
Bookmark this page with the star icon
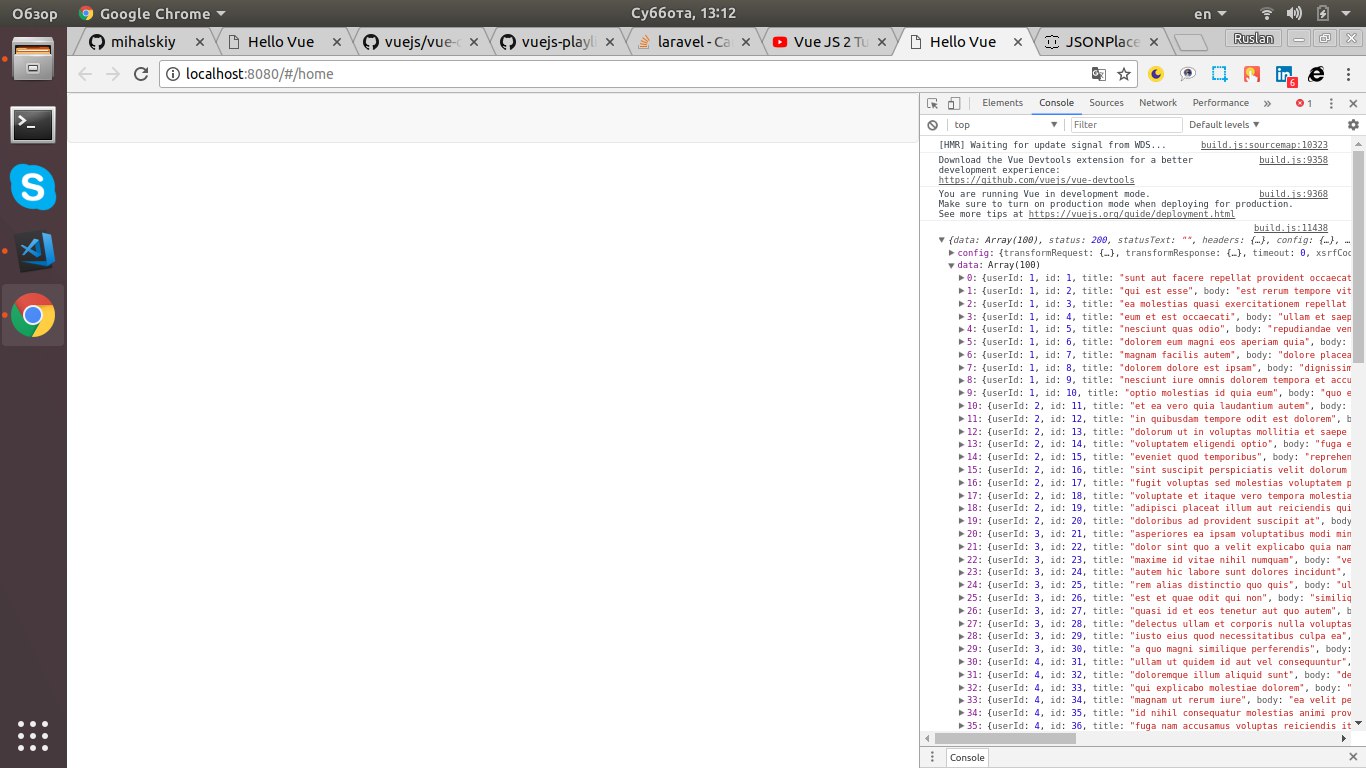point(1124,74)
